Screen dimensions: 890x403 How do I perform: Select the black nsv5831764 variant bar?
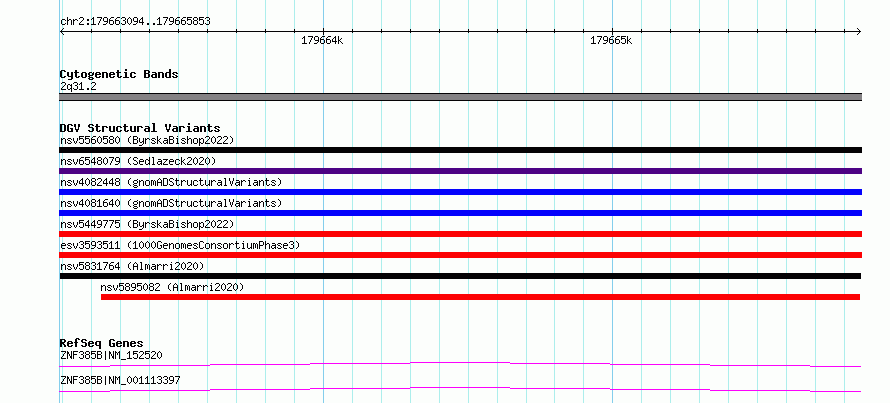pos(460,276)
